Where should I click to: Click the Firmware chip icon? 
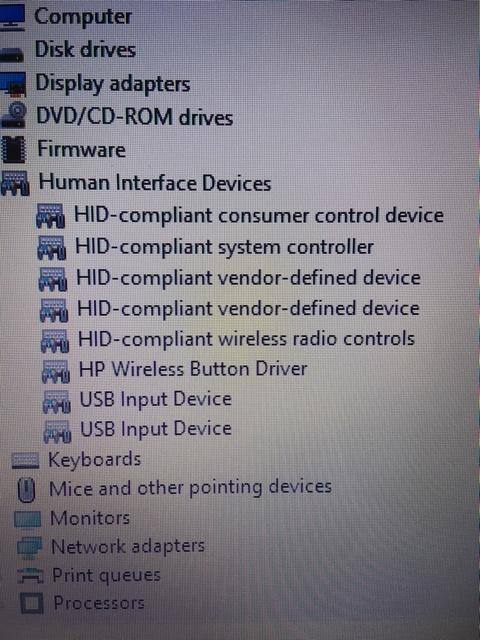pos(13,149)
